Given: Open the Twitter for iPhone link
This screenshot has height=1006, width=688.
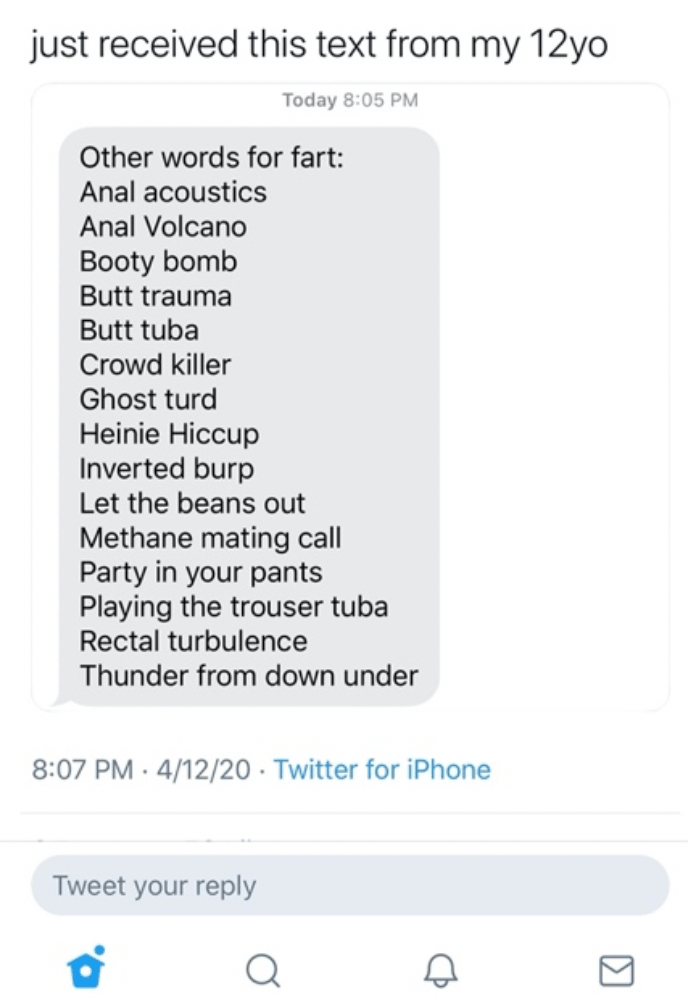Looking at the screenshot, I should coord(382,769).
